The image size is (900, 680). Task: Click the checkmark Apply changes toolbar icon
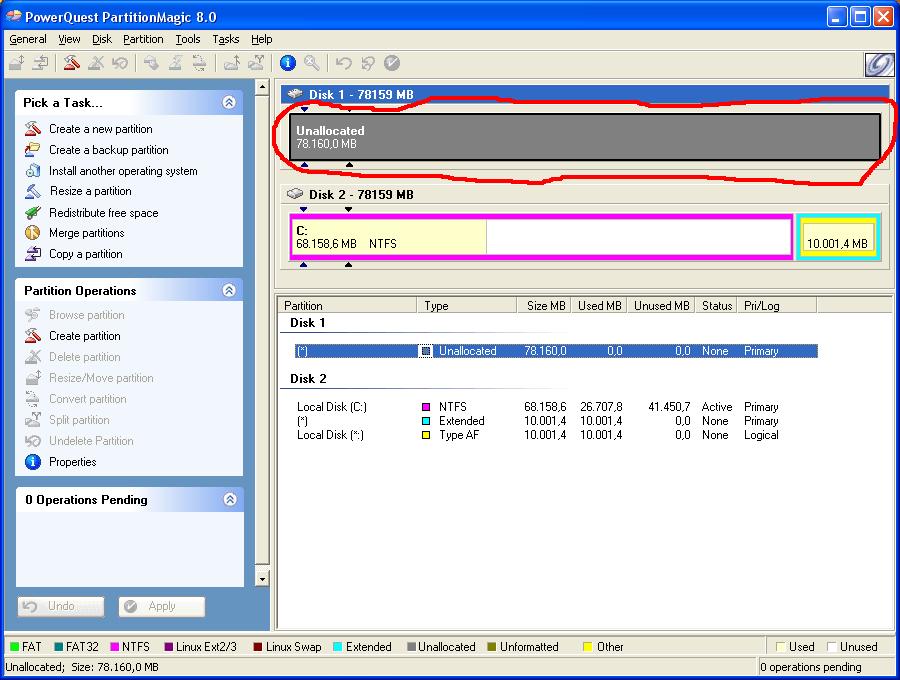click(391, 63)
